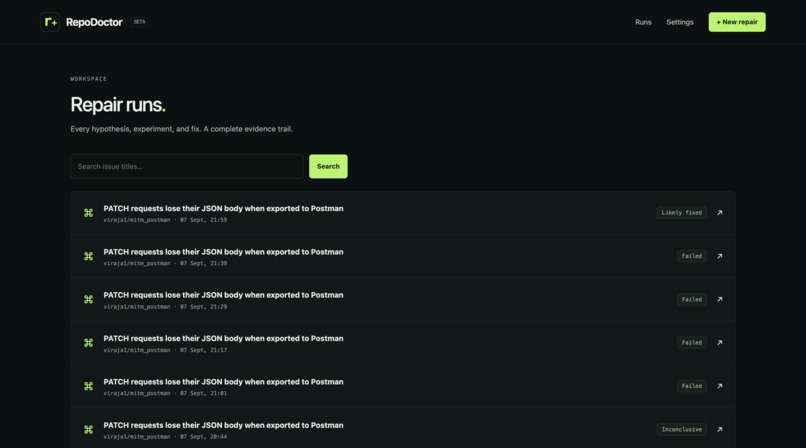Open the 21:29 failed run arrow icon
This screenshot has height=448, width=806.
[x=720, y=299]
